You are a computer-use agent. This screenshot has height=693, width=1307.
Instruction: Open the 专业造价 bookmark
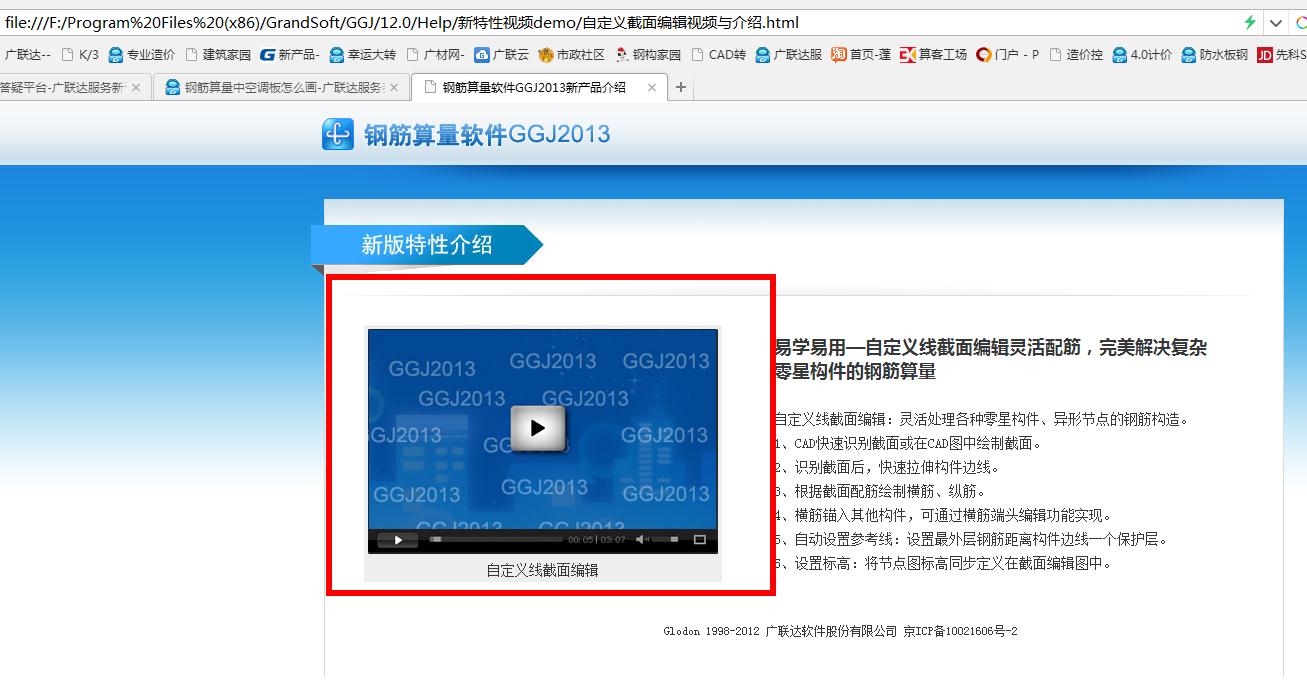[141, 55]
